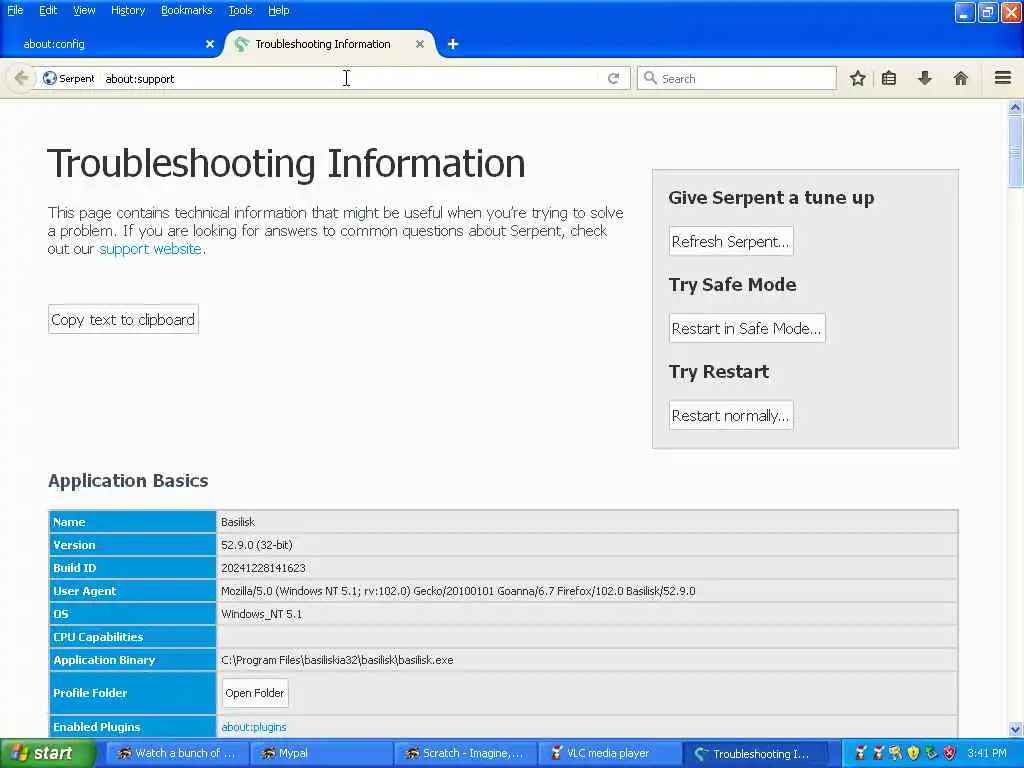Click the yellow shield tray icon
Viewport: 1024px width, 768px height.
[x=913, y=754]
